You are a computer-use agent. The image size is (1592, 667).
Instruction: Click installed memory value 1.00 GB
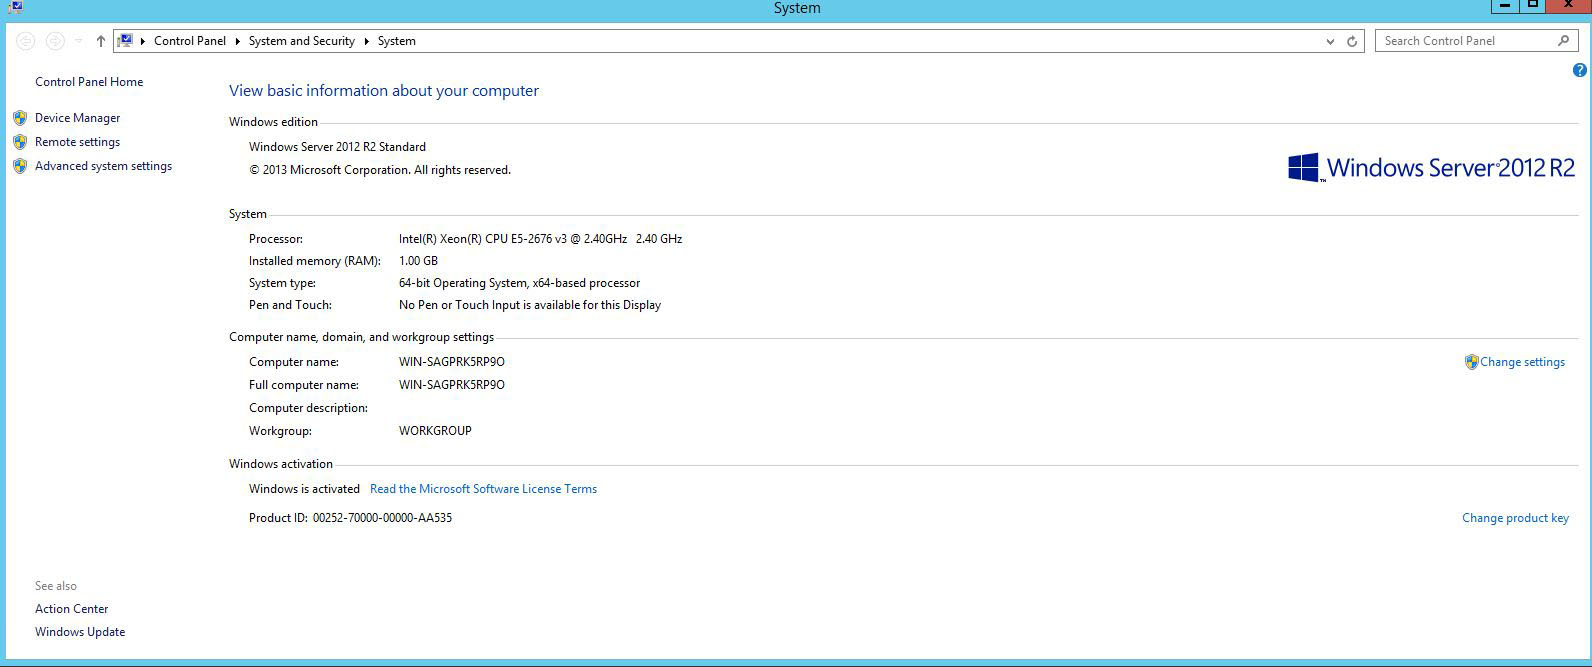[x=418, y=261]
